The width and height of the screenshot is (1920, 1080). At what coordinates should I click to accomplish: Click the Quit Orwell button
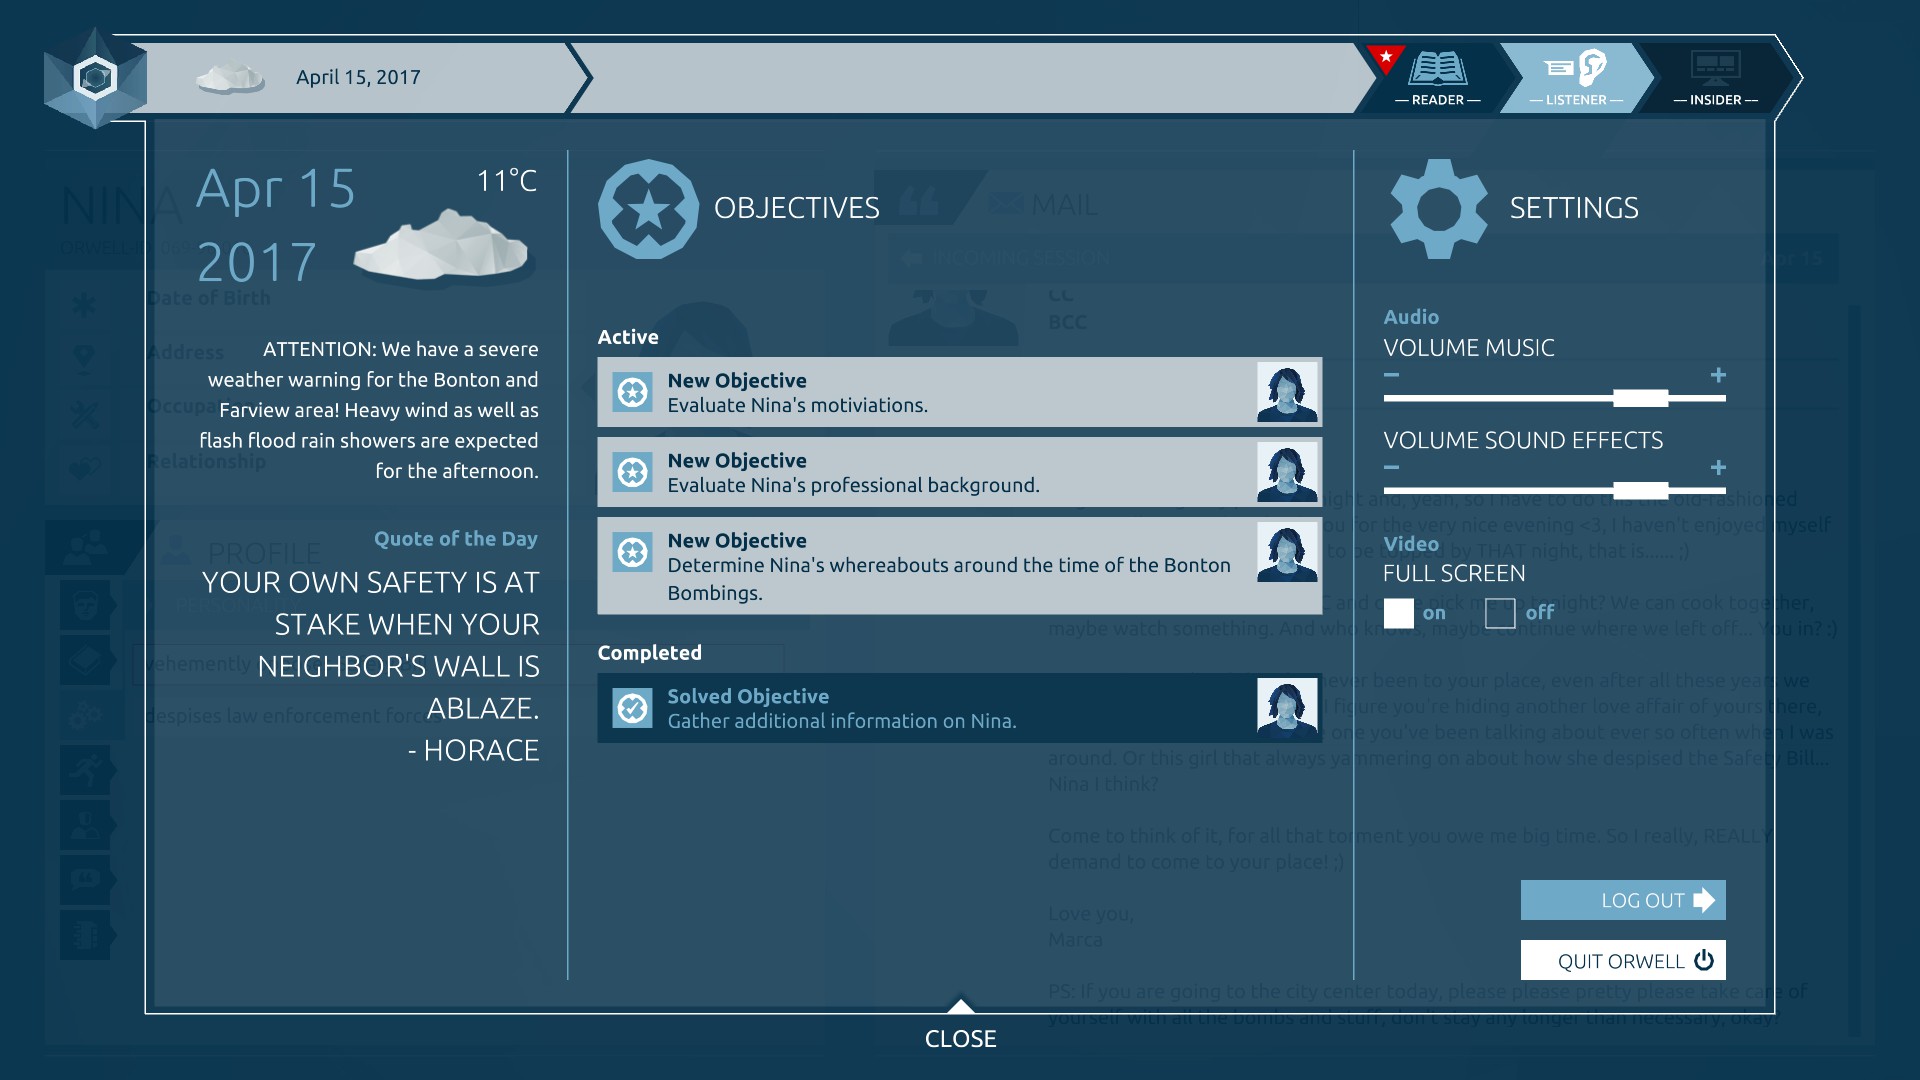click(1623, 960)
